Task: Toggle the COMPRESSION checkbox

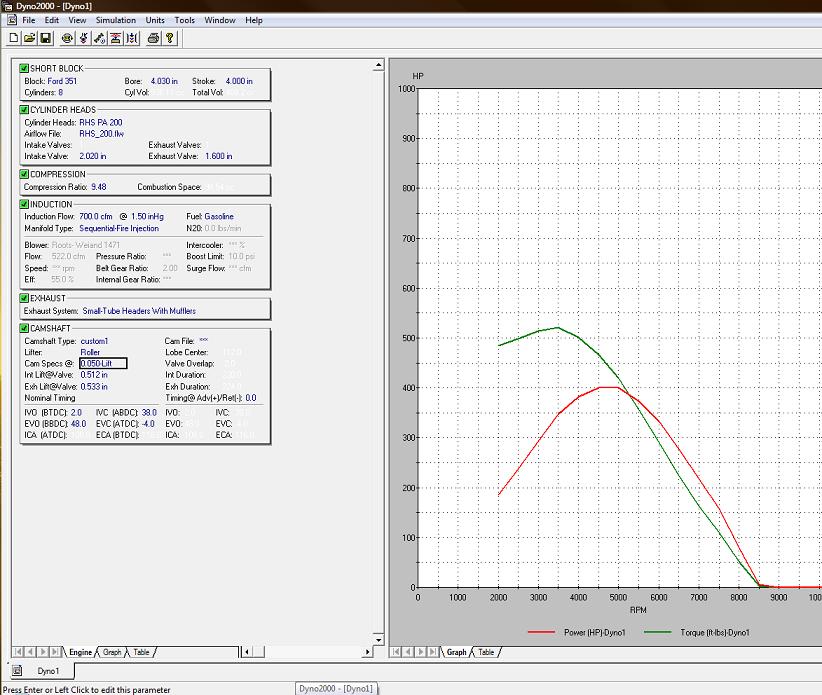Action: tap(24, 174)
